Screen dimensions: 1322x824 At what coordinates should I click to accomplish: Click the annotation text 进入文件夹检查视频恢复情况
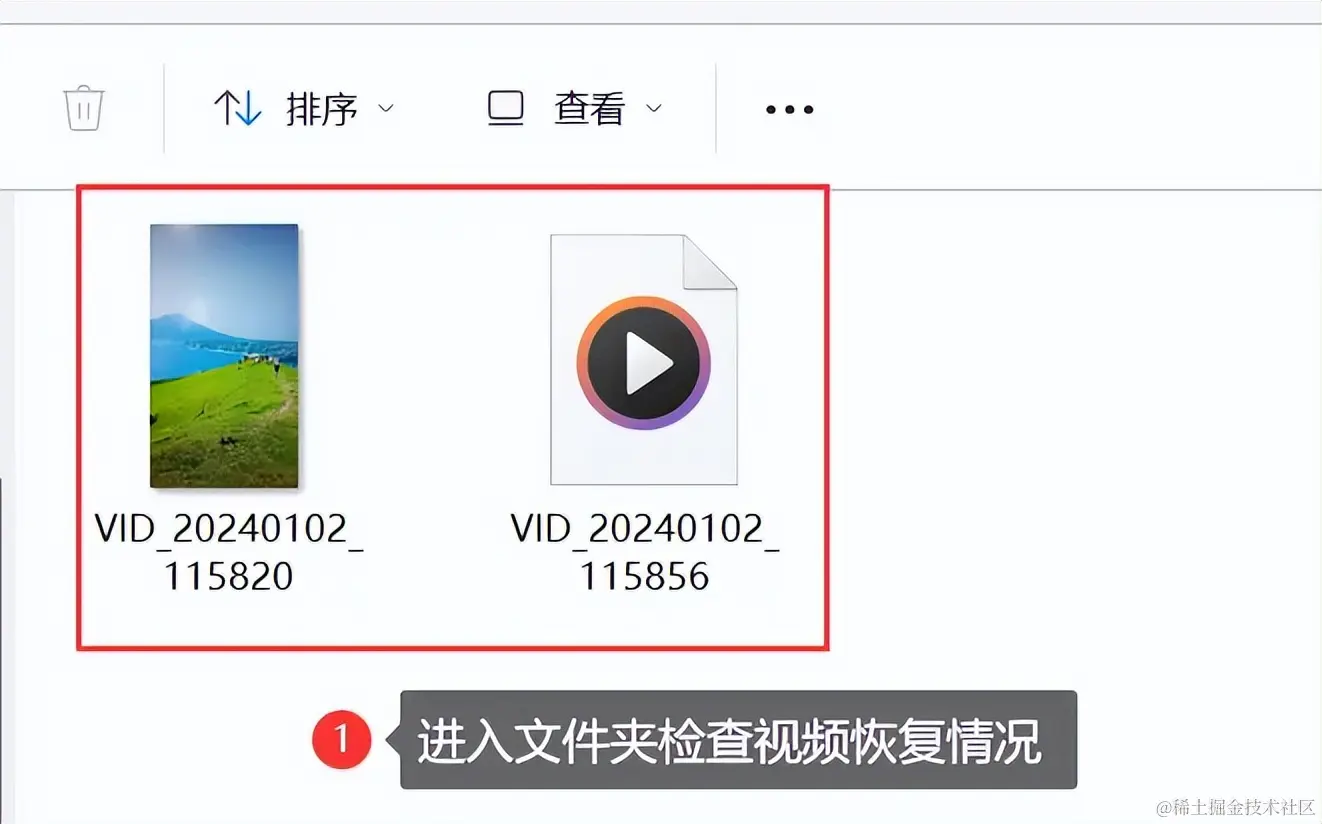pos(730,741)
